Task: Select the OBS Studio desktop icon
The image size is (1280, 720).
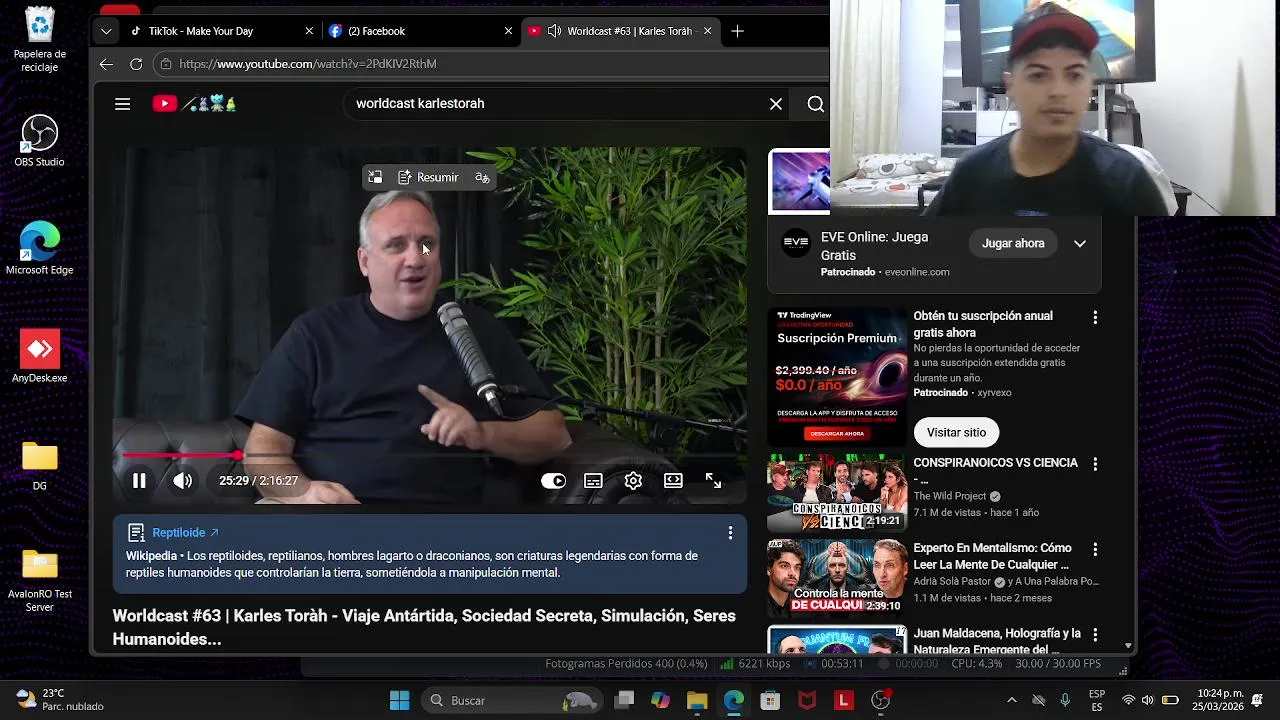Action: [x=40, y=141]
